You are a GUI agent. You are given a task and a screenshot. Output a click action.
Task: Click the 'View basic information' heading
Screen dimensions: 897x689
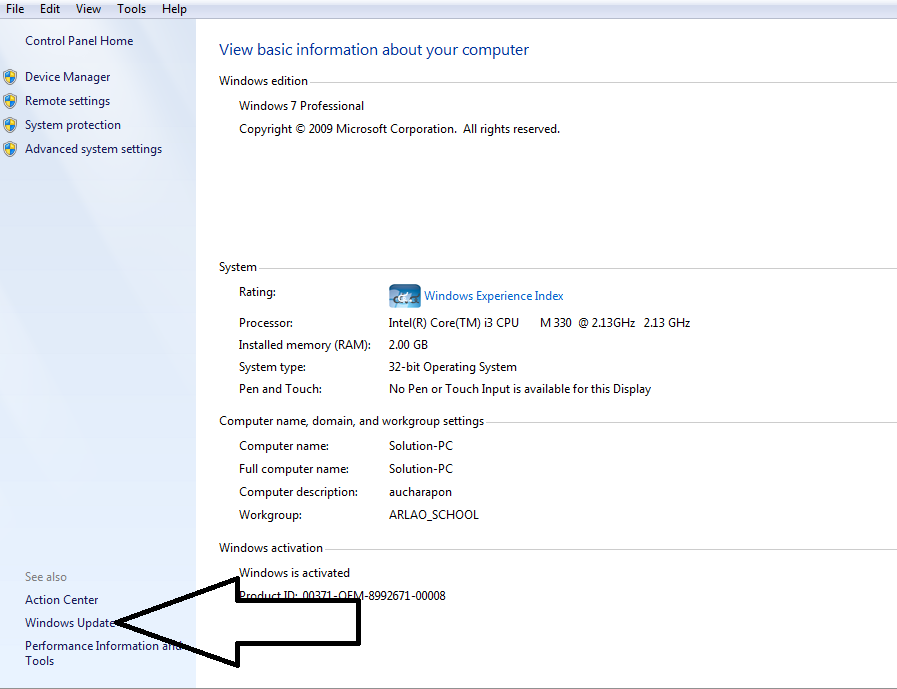(374, 50)
